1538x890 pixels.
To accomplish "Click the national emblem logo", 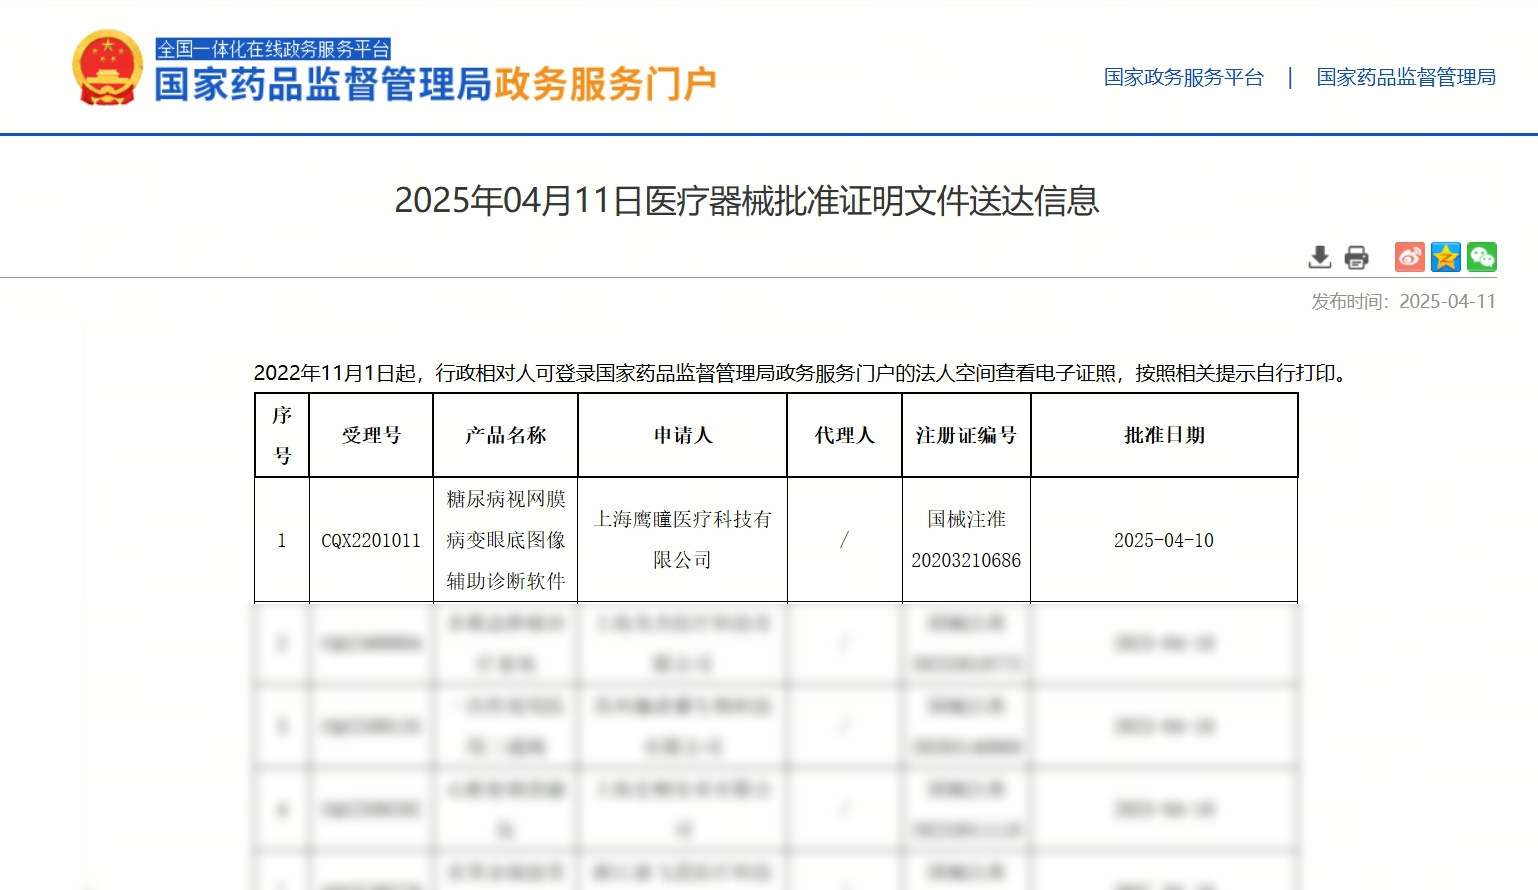I will coord(107,68).
